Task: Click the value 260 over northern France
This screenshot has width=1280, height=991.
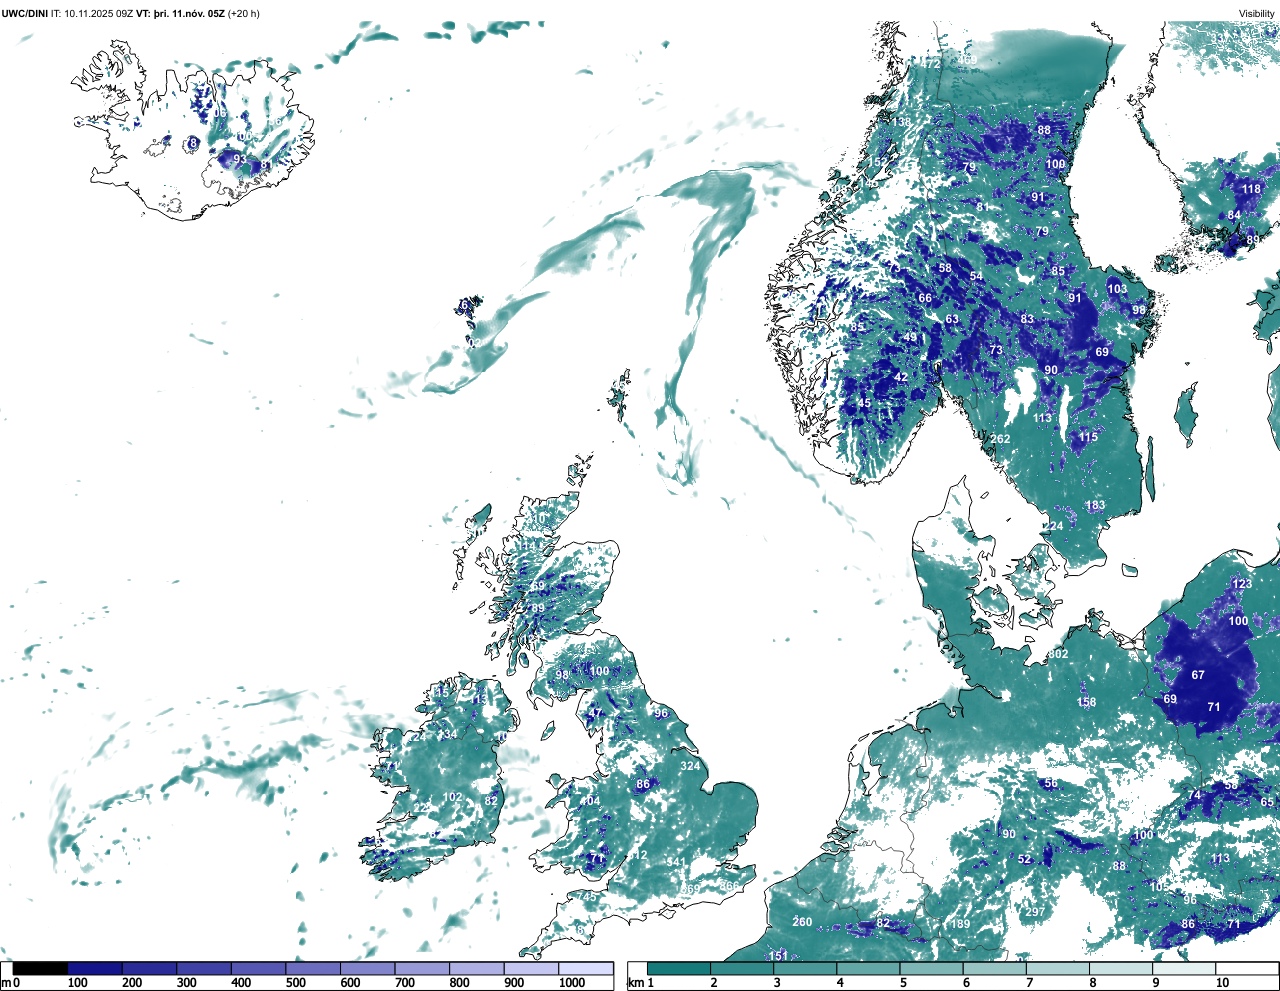Action: 802,921
